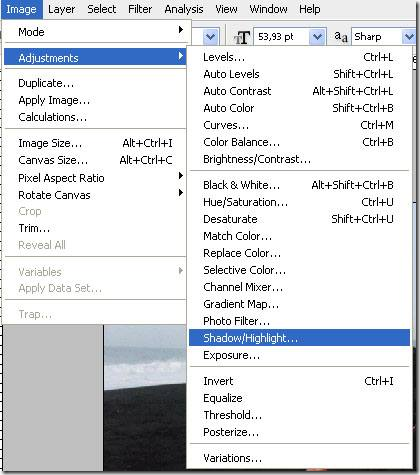Viewport: 420px width, 475px height.
Task: Open font size dropdown arrow
Action: pyautogui.click(x=317, y=37)
